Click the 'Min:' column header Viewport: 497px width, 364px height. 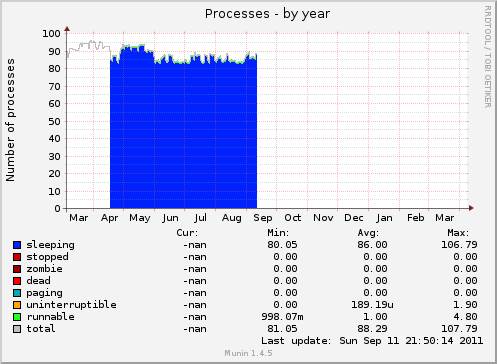278,233
